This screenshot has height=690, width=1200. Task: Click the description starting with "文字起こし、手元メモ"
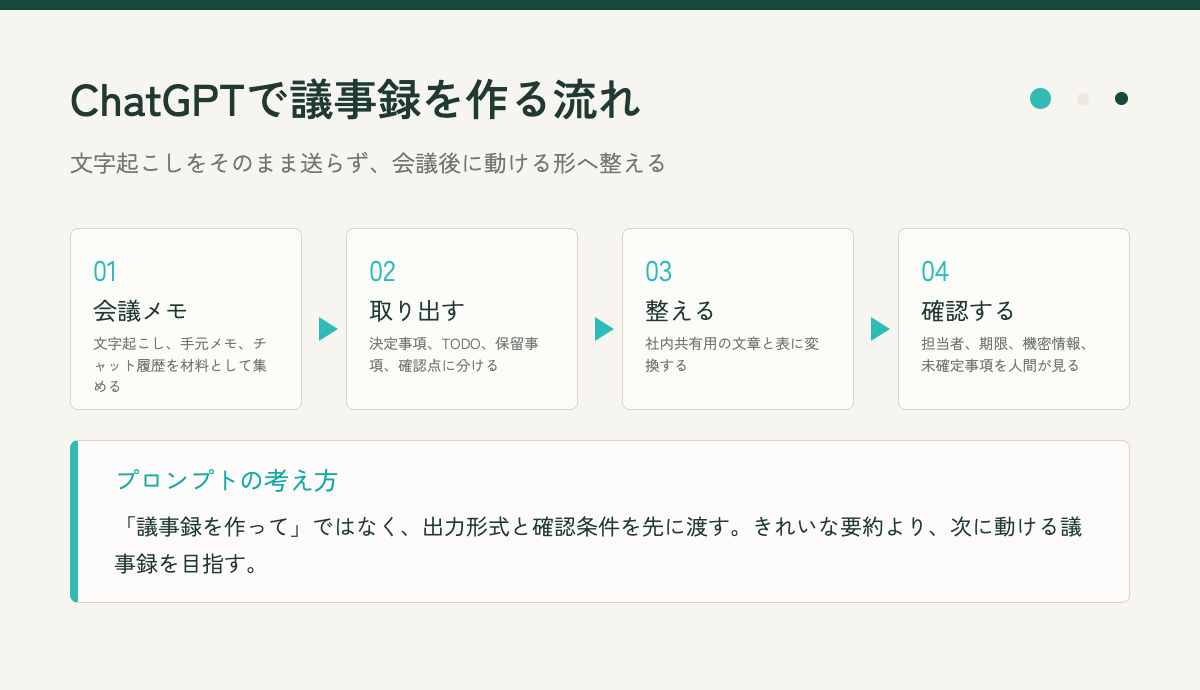click(180, 365)
